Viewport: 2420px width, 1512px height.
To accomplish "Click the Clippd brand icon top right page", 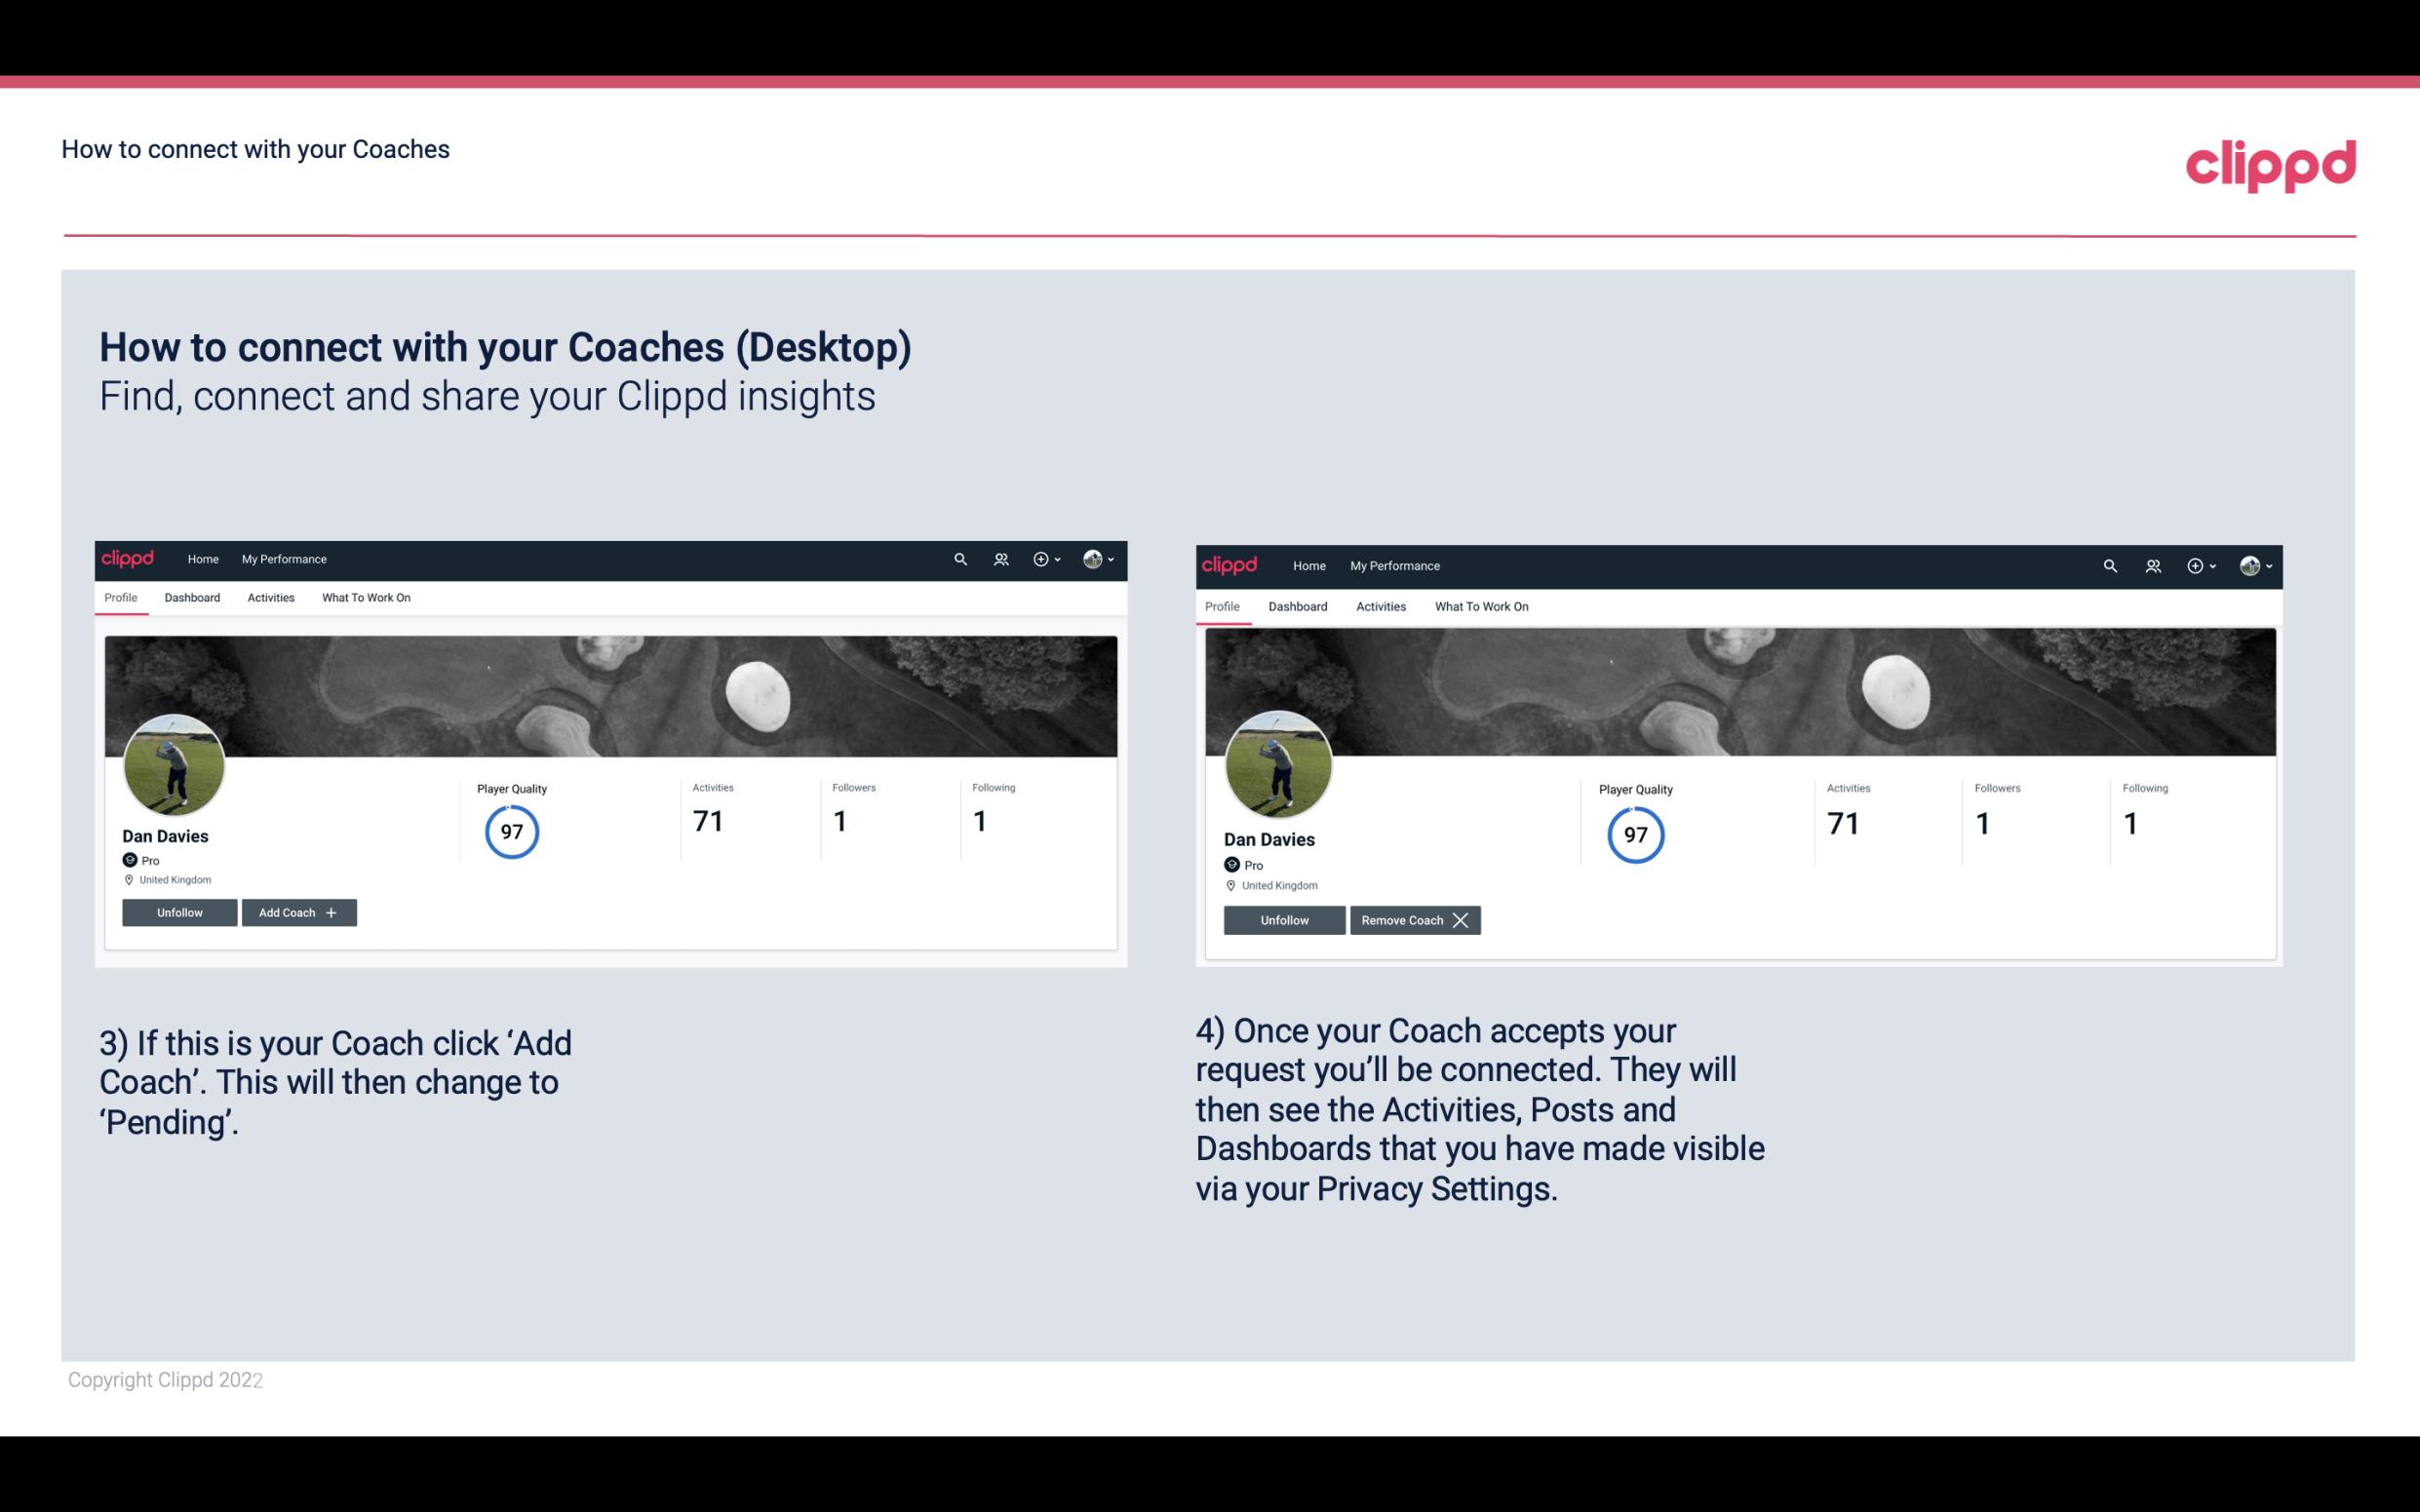I will (x=2270, y=164).
